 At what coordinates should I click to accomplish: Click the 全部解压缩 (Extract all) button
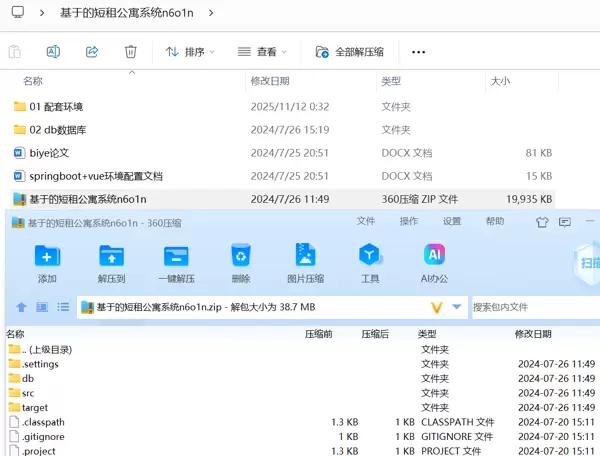coord(350,51)
